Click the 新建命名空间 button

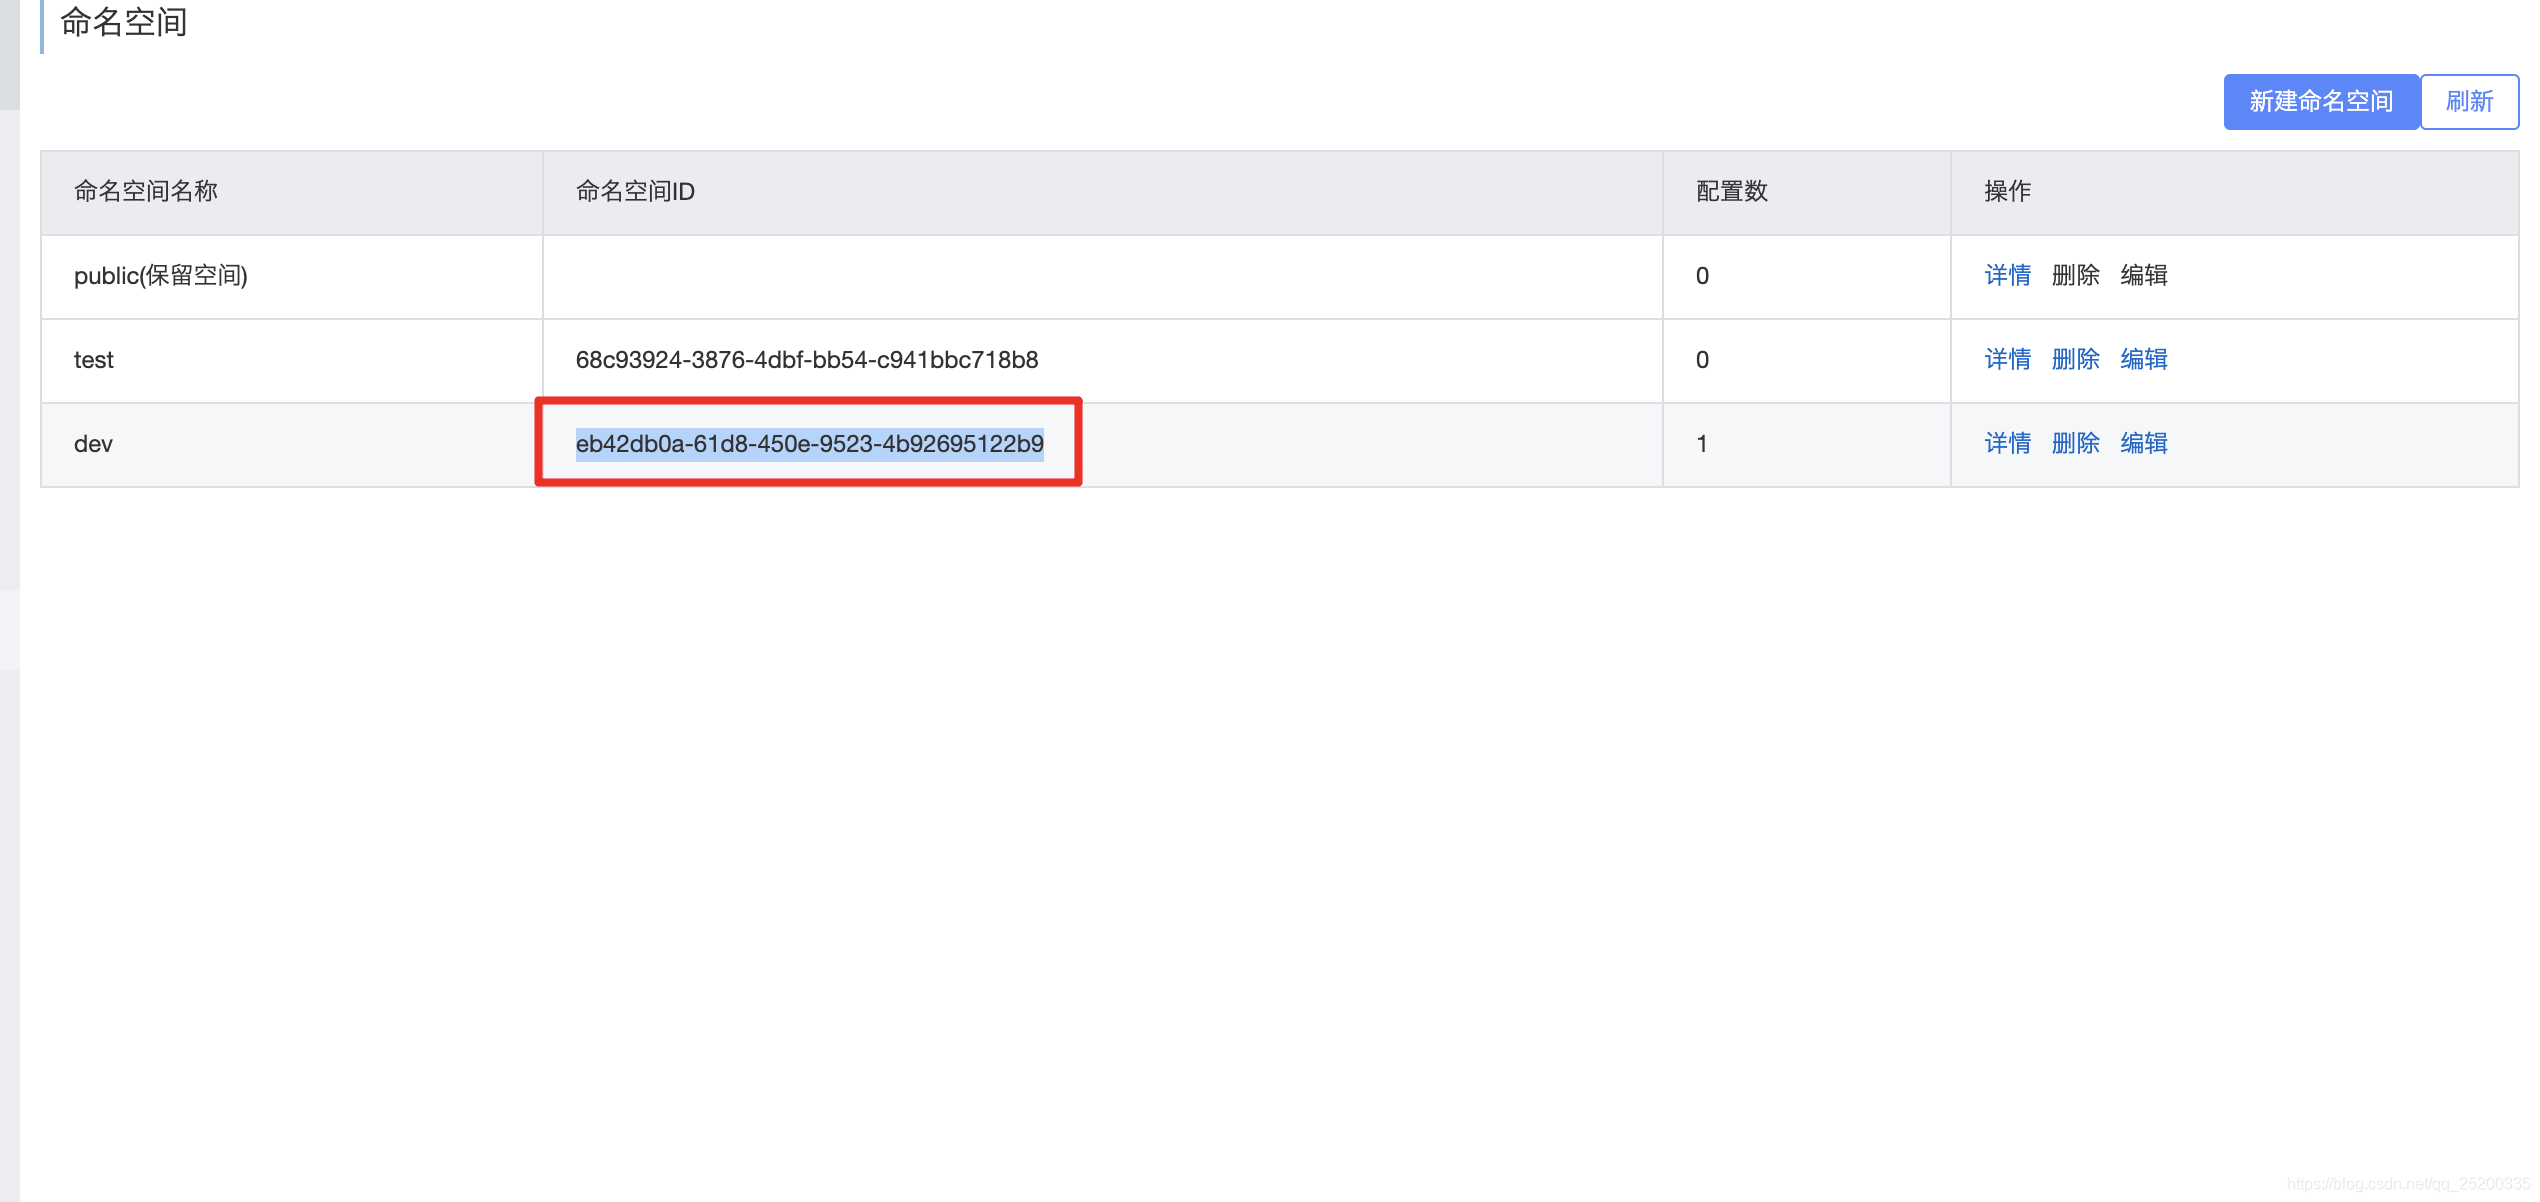tap(2320, 102)
